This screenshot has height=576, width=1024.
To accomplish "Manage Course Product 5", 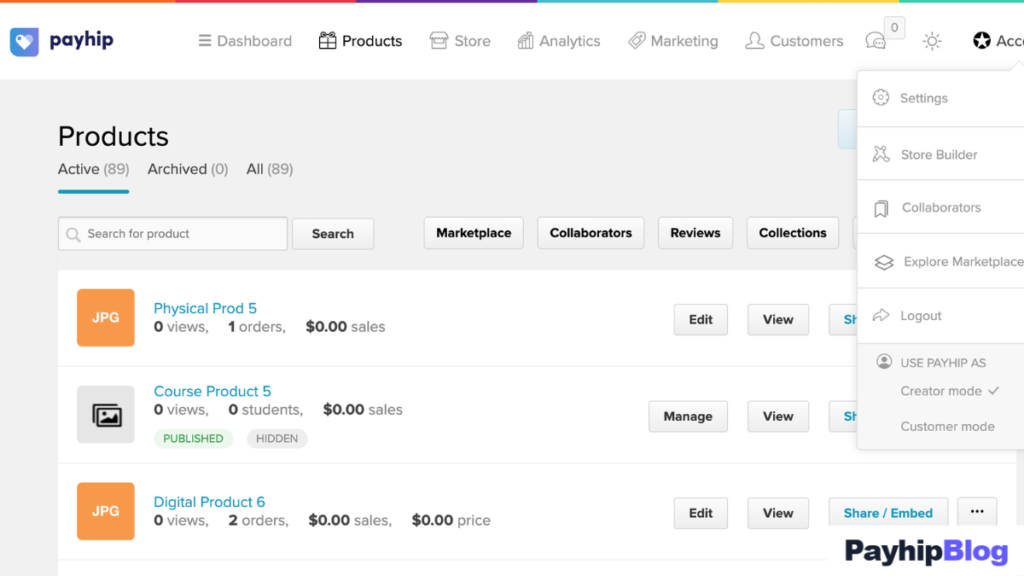I will [688, 416].
